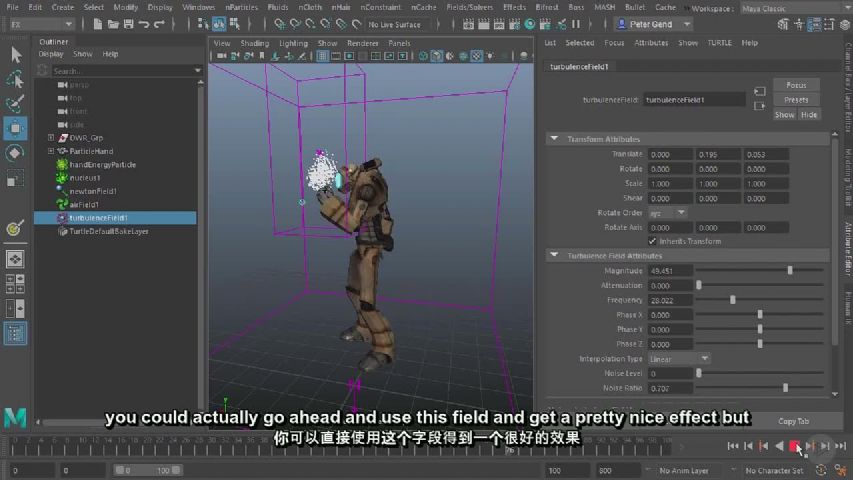
Task: Toggle the Outliner panel icon
Action: pos(15,334)
